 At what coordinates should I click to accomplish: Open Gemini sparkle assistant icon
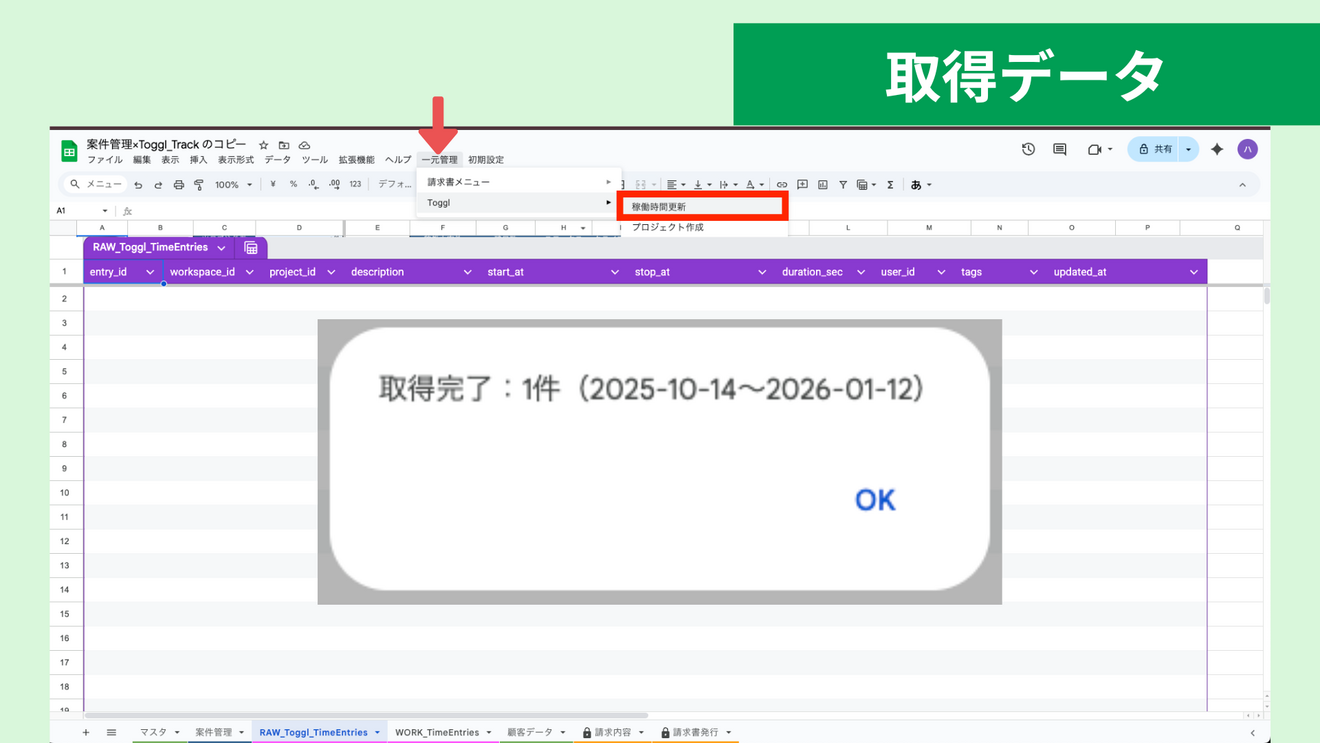click(1217, 149)
